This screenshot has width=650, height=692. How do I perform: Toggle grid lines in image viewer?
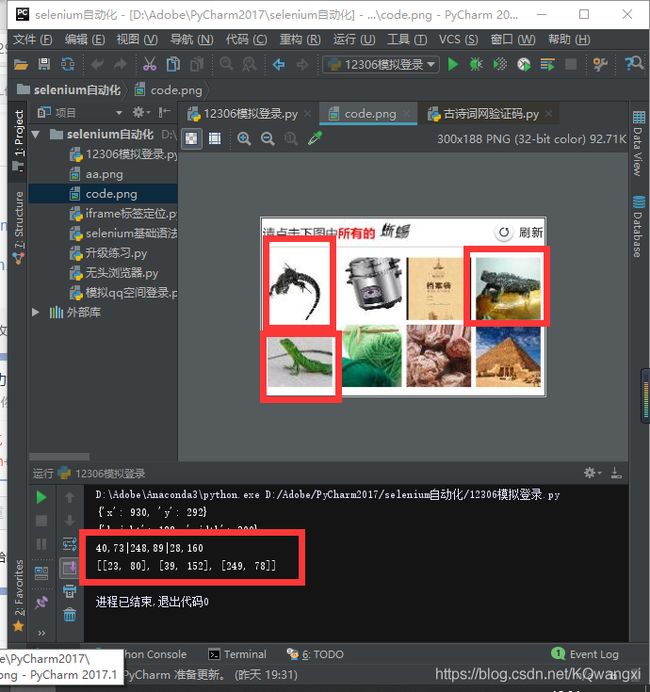coord(214,139)
